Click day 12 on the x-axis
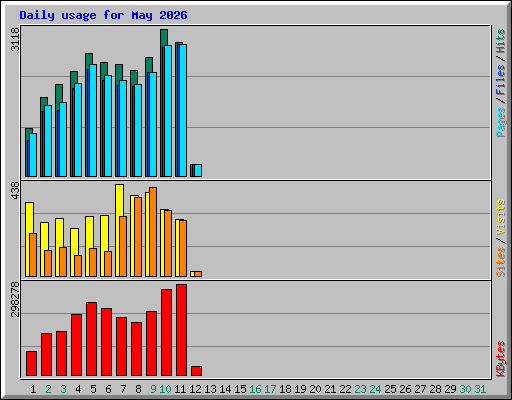This screenshot has height=400, width=512. (195, 389)
